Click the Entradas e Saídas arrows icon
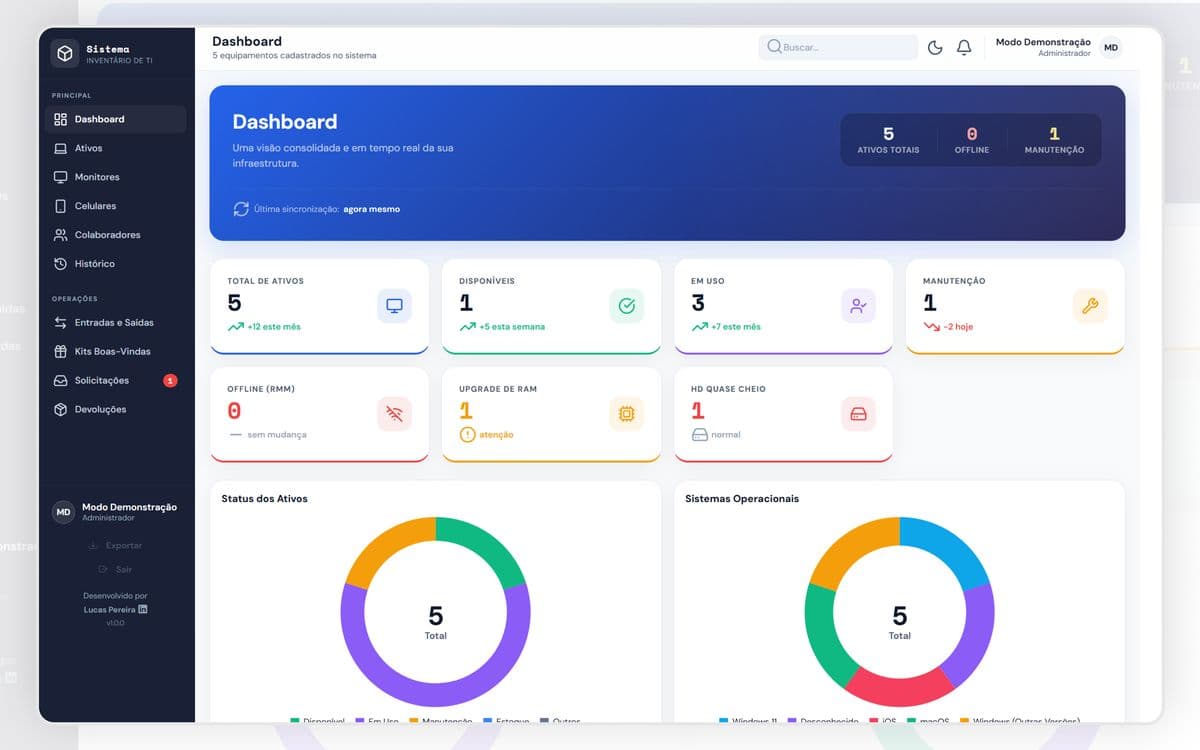This screenshot has height=750, width=1200. [x=60, y=323]
